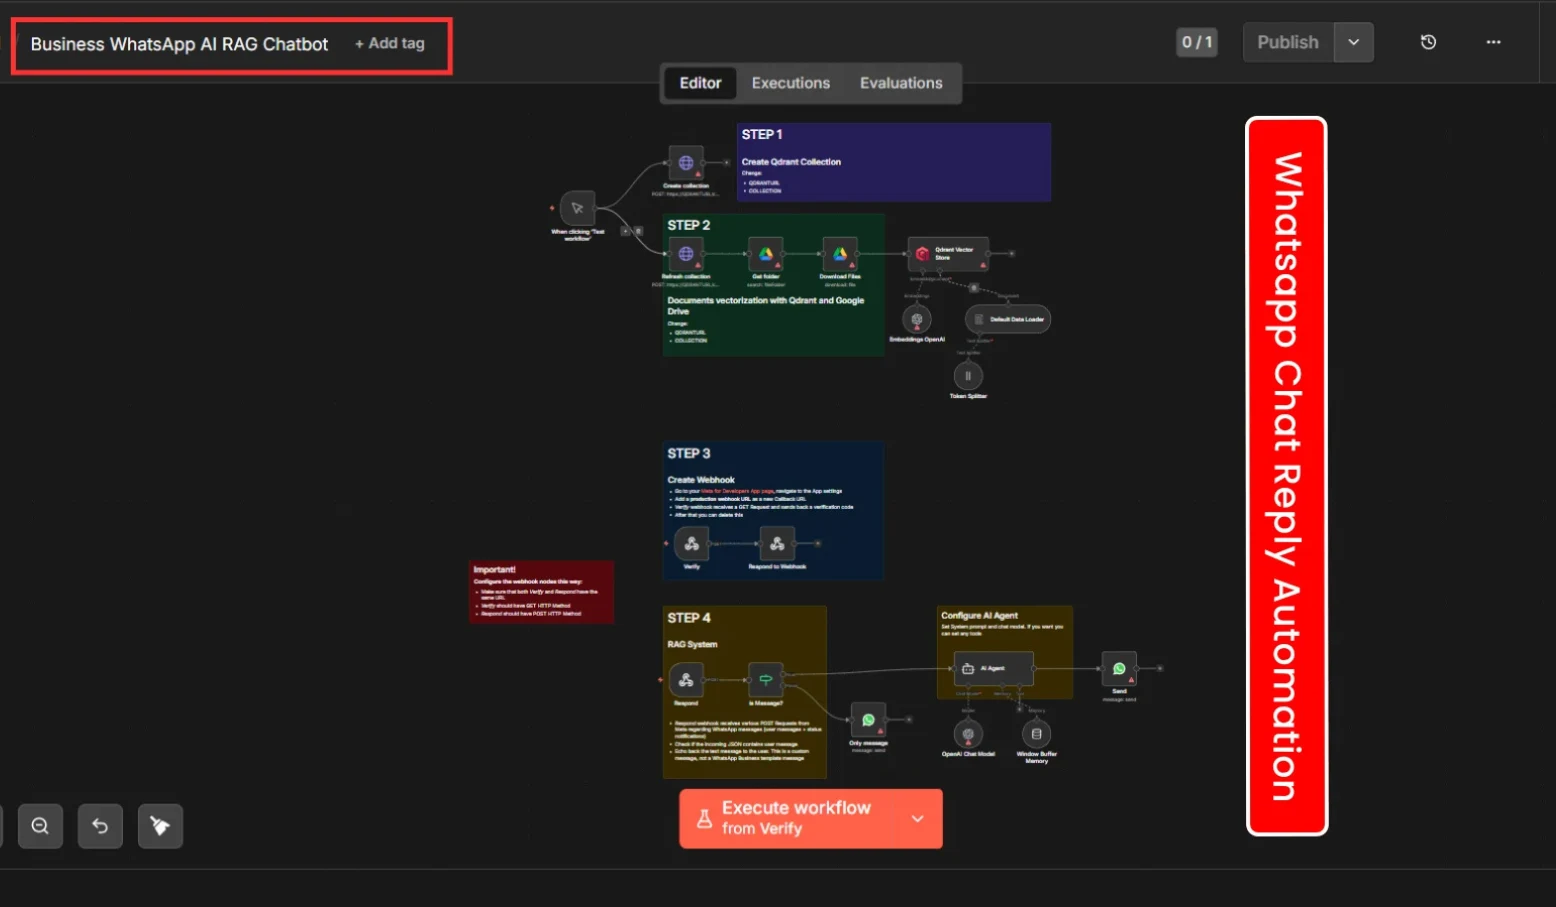
Task: Open the Get folder Google Drive node
Action: 765,254
